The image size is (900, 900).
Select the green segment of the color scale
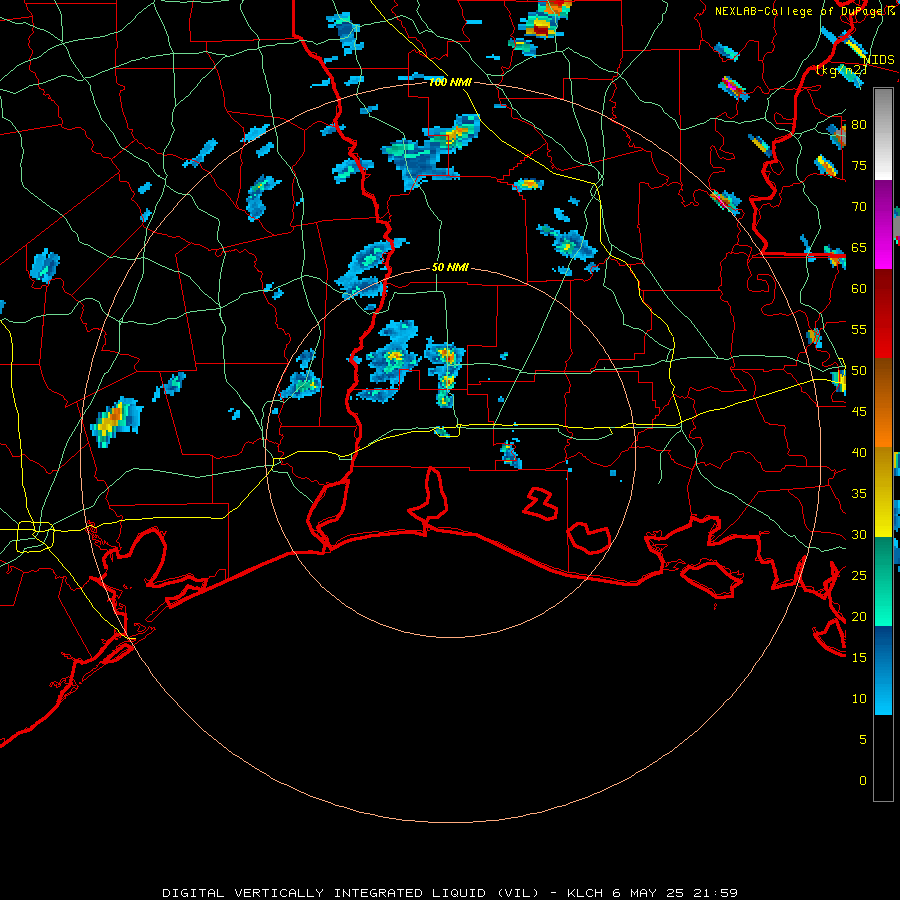point(883,581)
